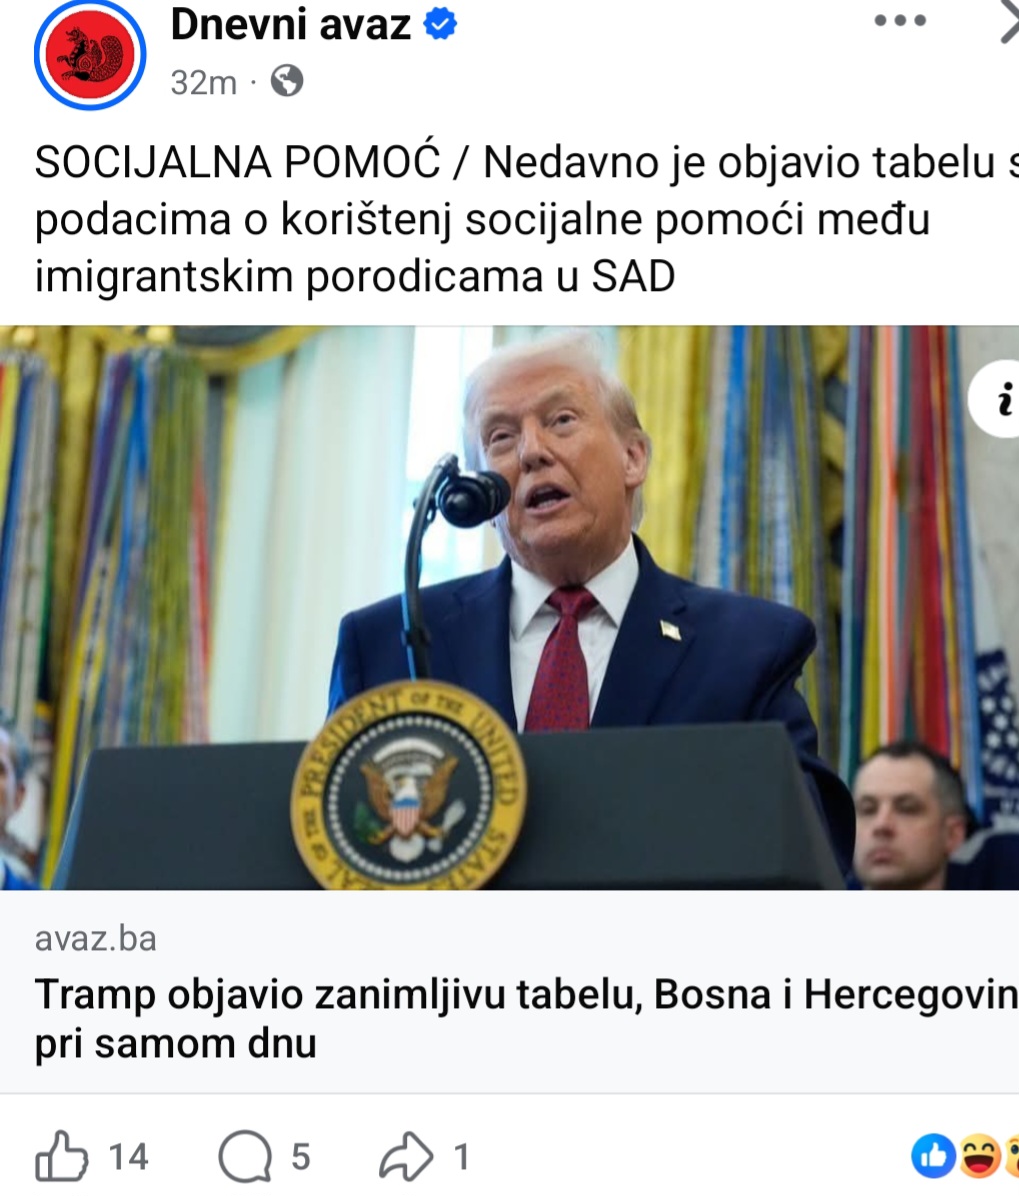
Task: Tap the info button on the image
Action: pos(998,399)
